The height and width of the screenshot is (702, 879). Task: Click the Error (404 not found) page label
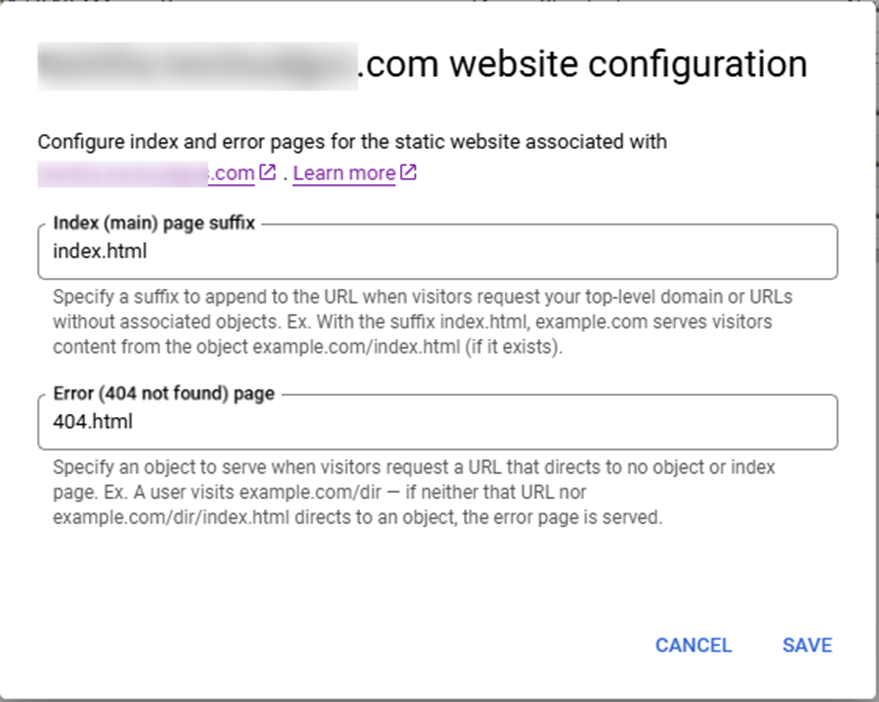click(x=164, y=394)
